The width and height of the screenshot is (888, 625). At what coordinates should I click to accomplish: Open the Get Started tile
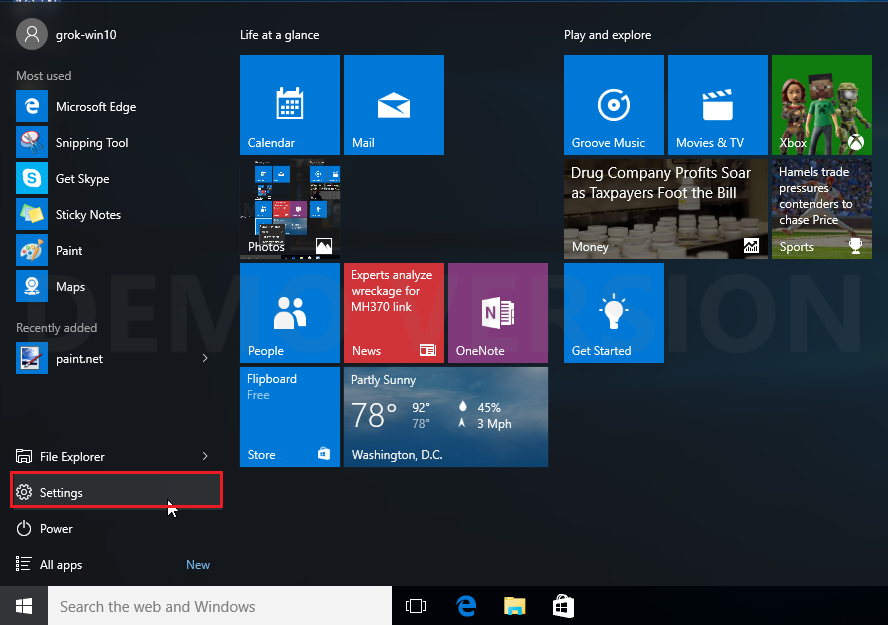point(614,312)
